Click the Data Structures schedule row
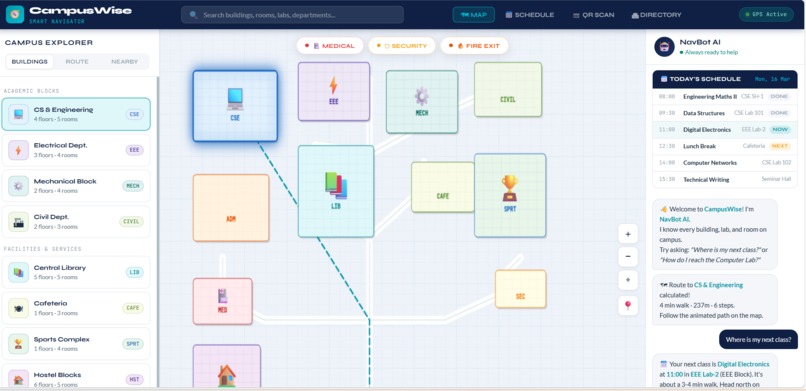806x391 pixels. [725, 113]
